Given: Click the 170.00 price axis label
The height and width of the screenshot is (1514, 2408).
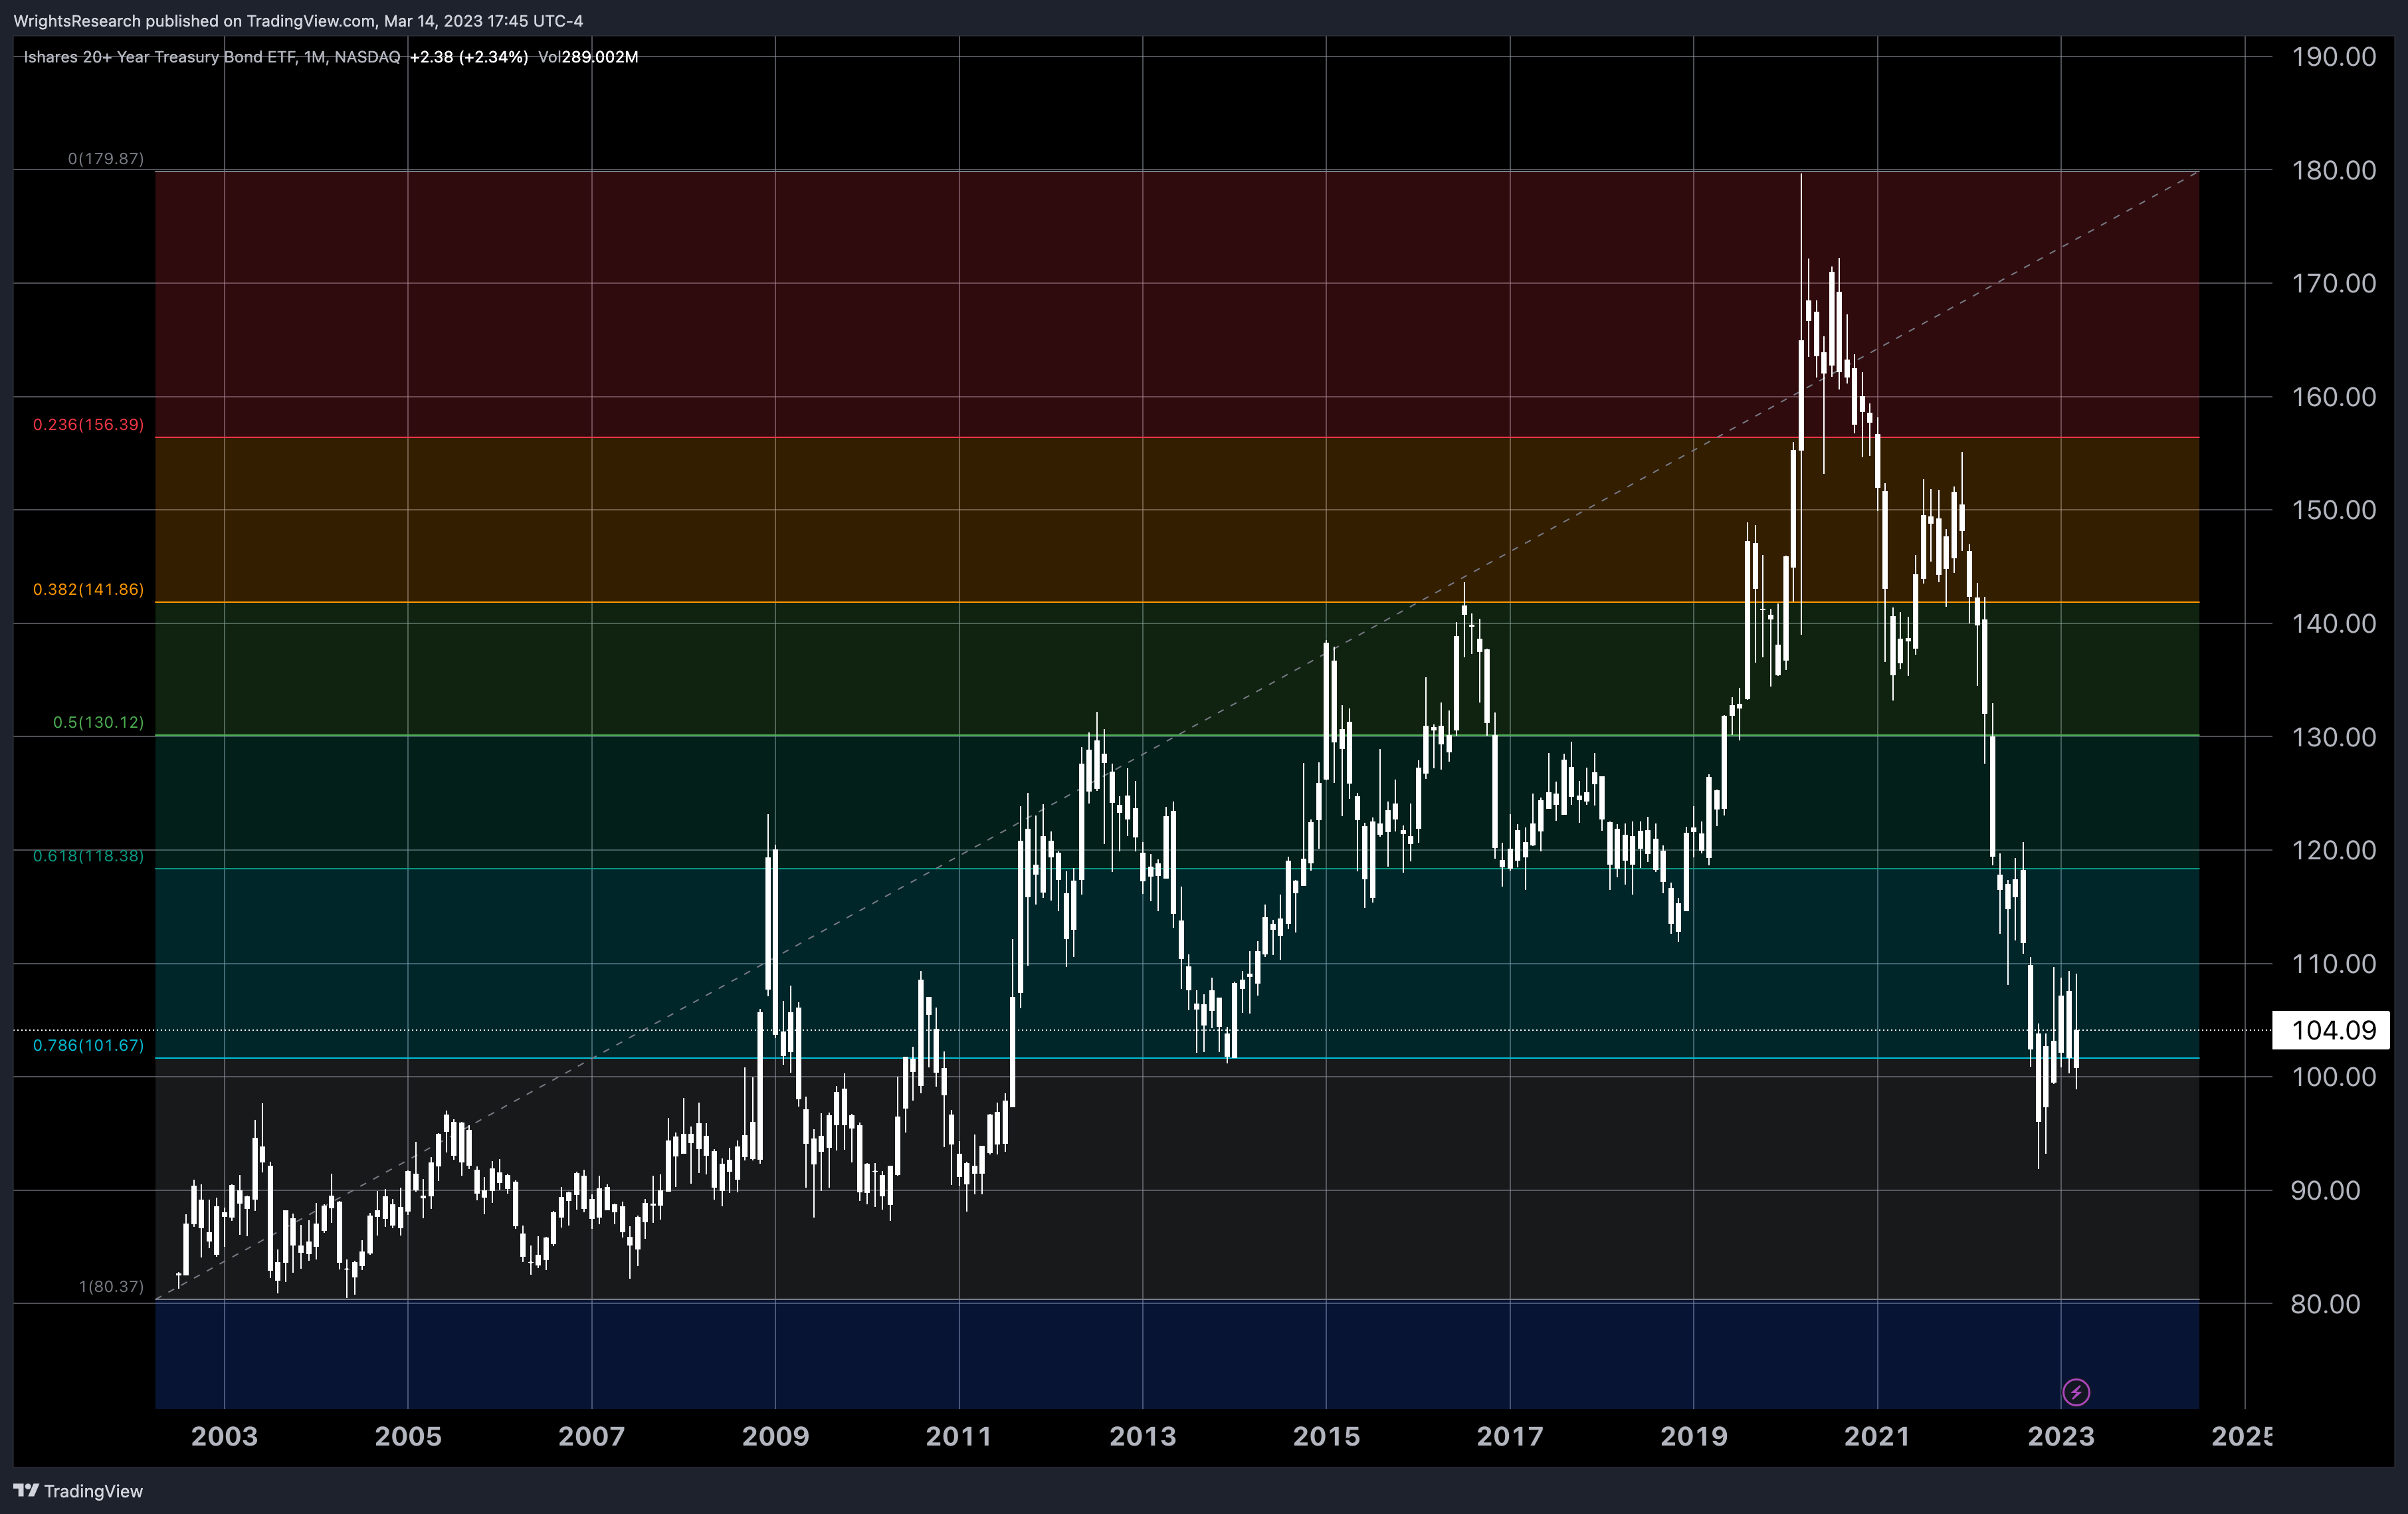Looking at the screenshot, I should [2333, 284].
